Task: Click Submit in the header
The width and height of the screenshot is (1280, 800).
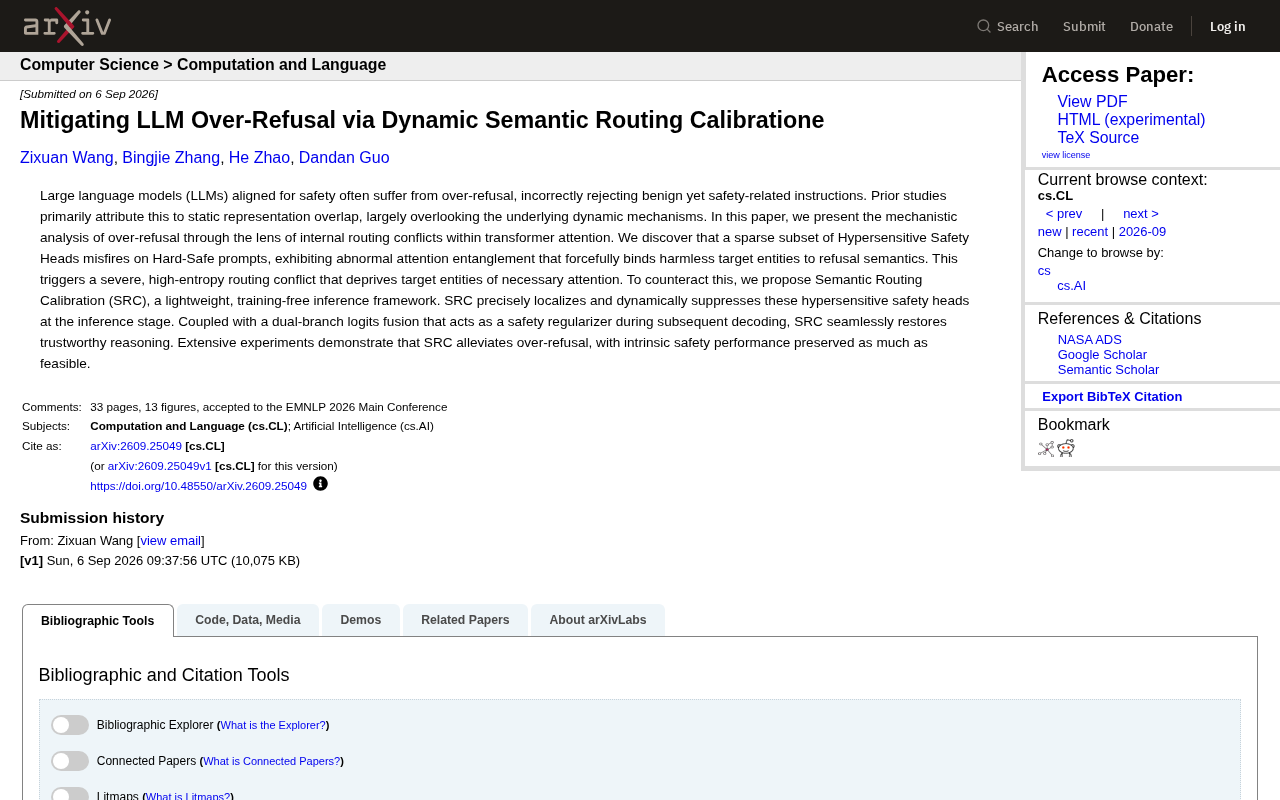Action: tap(1084, 26)
